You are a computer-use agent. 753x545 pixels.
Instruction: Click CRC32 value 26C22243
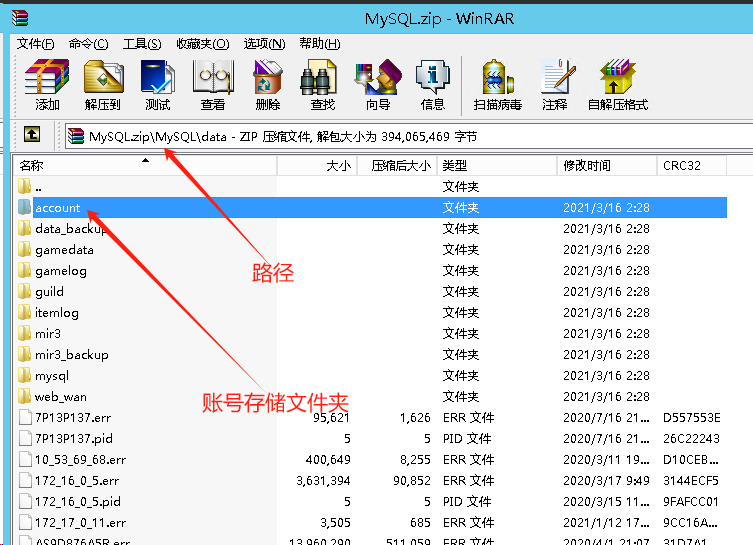[x=691, y=438]
